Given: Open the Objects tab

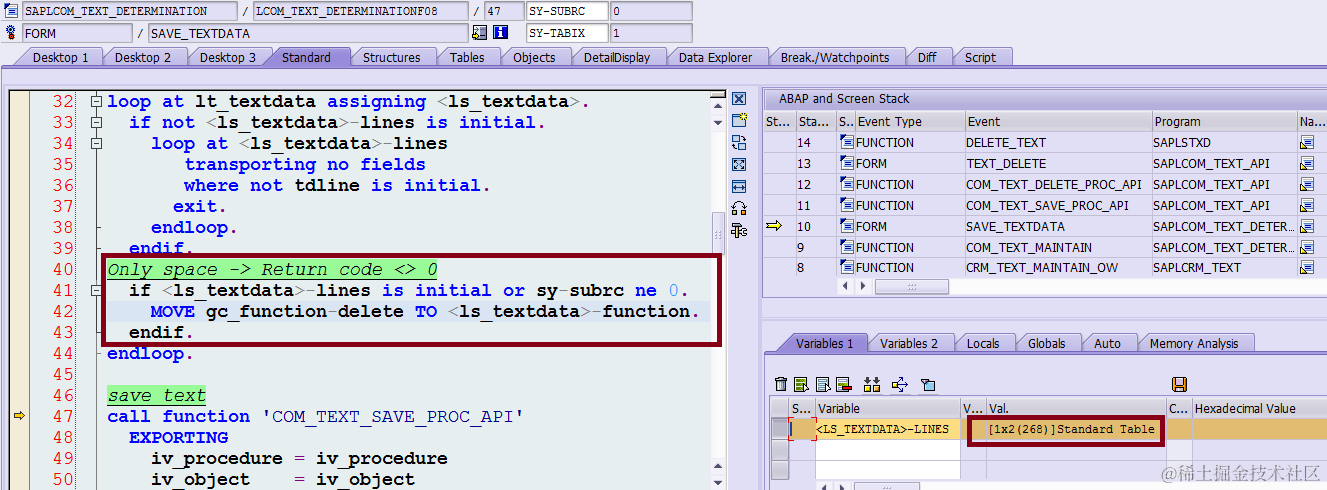Looking at the screenshot, I should point(534,57).
